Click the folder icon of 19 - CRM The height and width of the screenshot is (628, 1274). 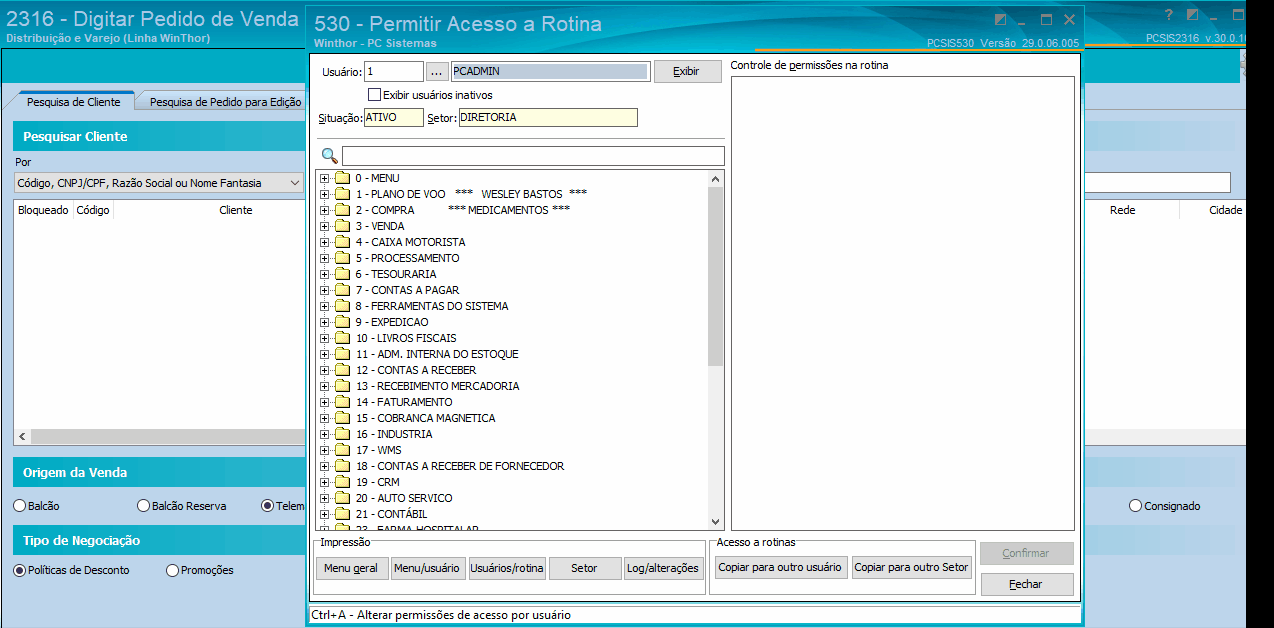coord(341,482)
